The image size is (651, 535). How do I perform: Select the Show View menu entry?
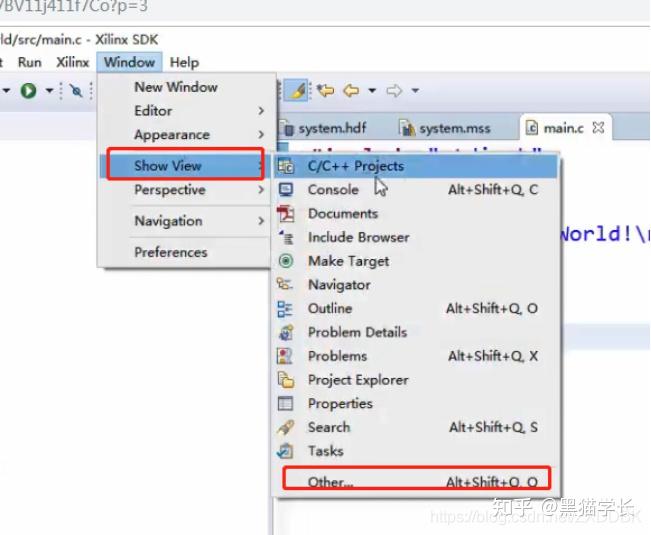coord(185,166)
